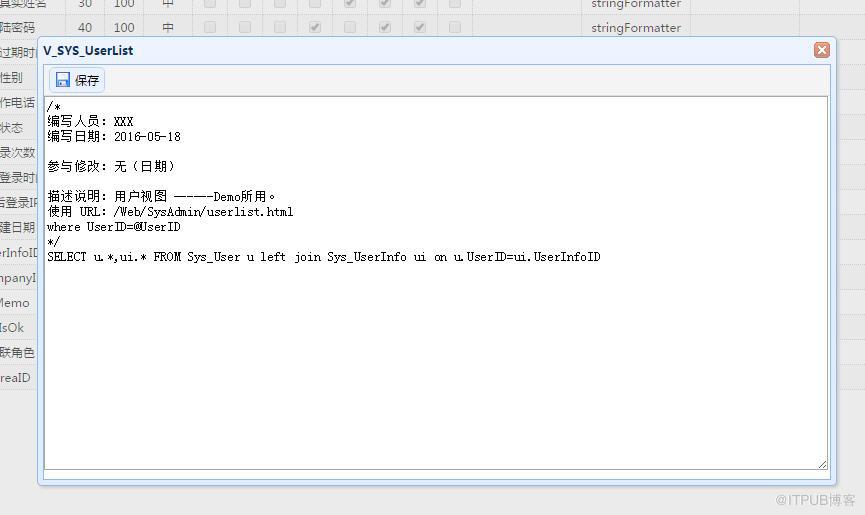The height and width of the screenshot is (515, 865).
Task: Select the 录次数 row in background table
Action: (18, 153)
